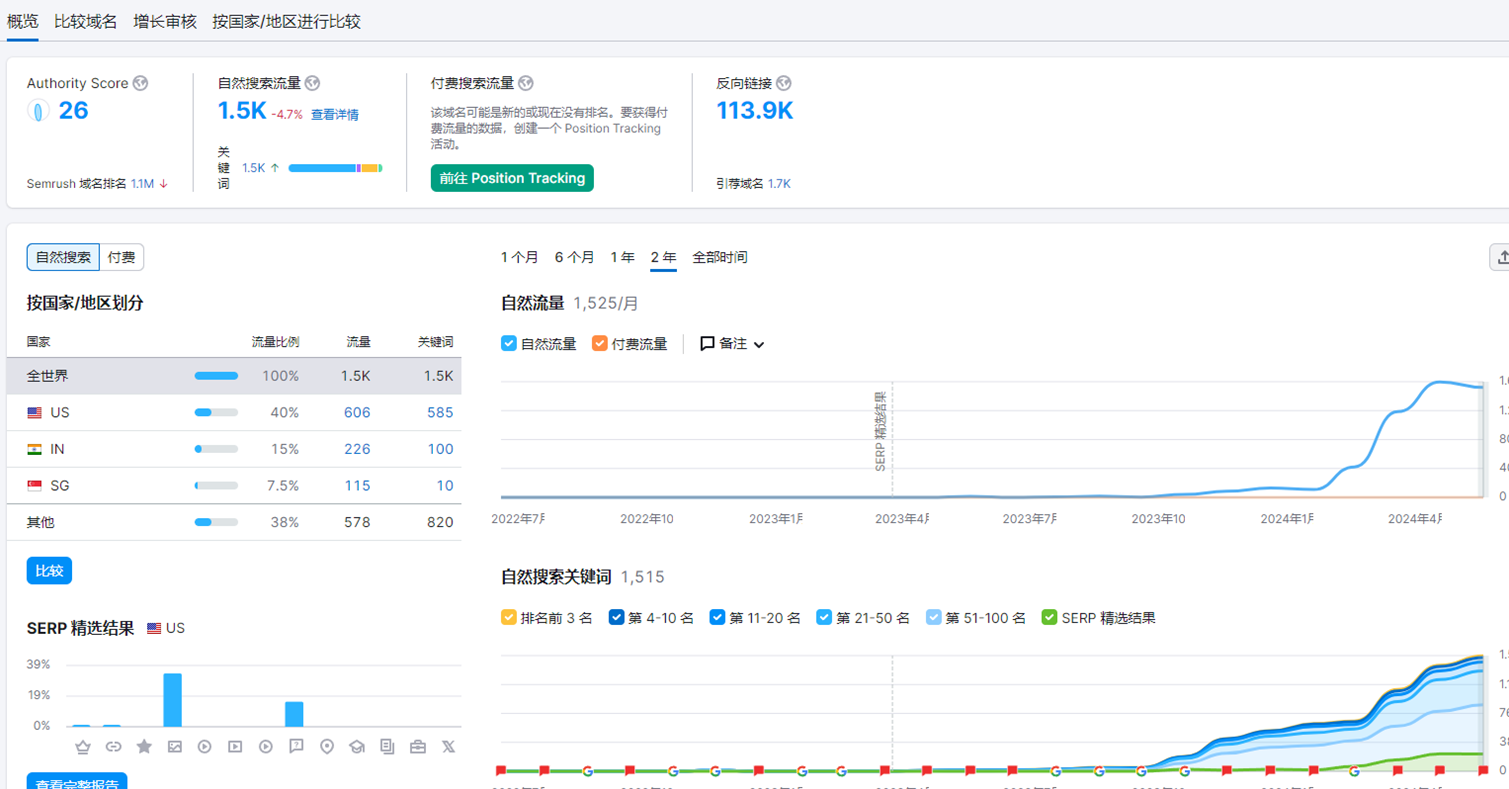Toggle the 排名前 3 名 checkbox
This screenshot has height=789, width=1509.
point(509,618)
